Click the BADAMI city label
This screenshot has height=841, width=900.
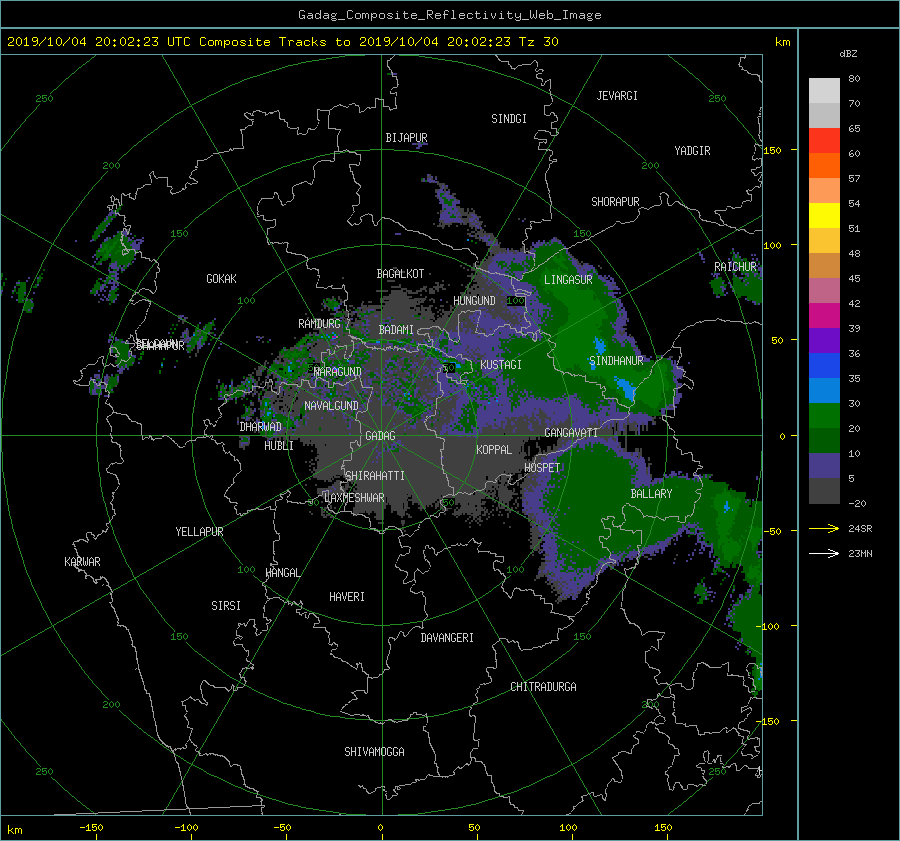(396, 330)
